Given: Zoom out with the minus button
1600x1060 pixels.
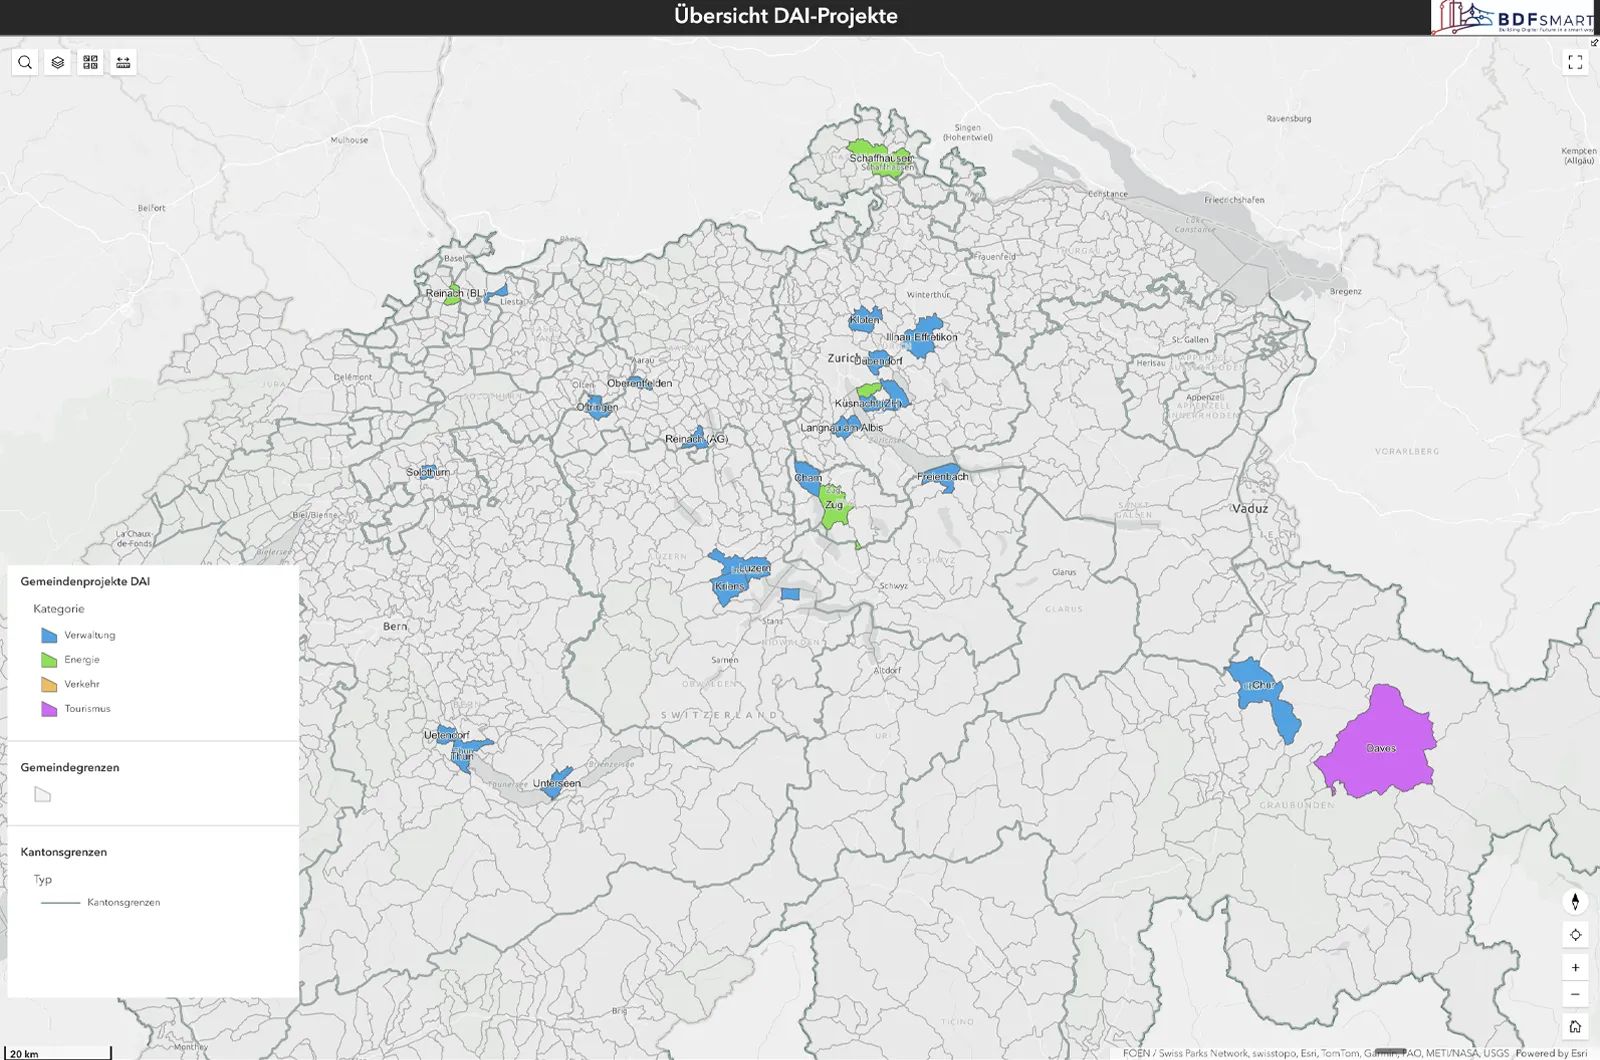Looking at the screenshot, I should 1575,994.
